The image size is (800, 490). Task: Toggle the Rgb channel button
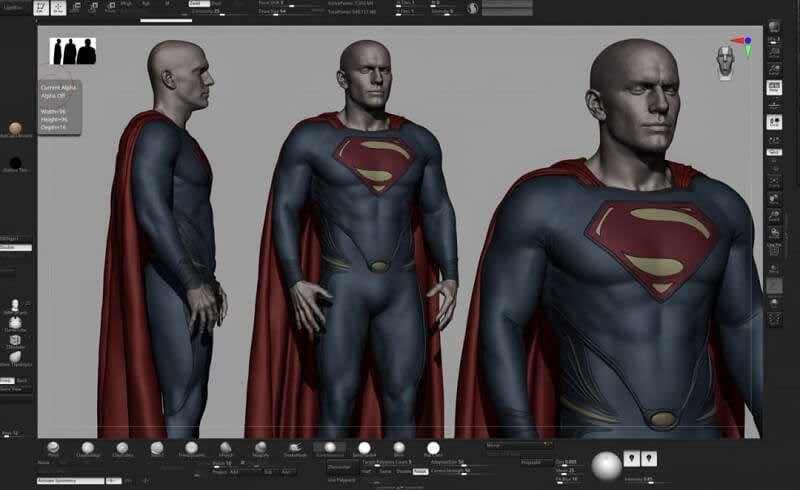click(146, 3)
